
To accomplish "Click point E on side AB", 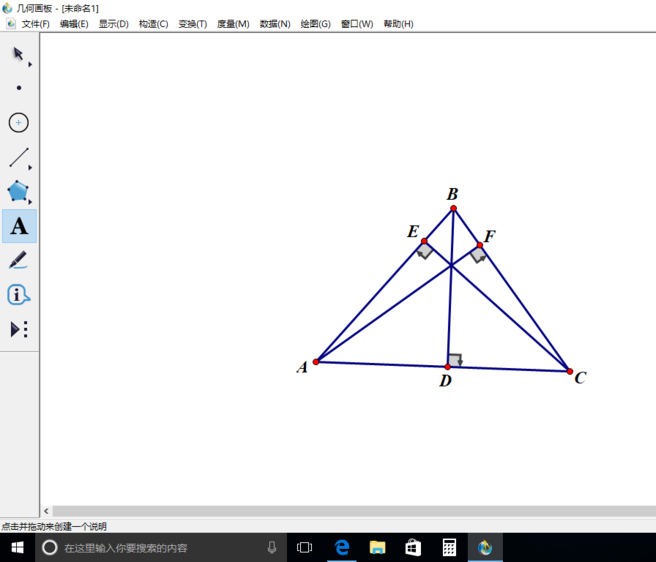I will coord(424,241).
